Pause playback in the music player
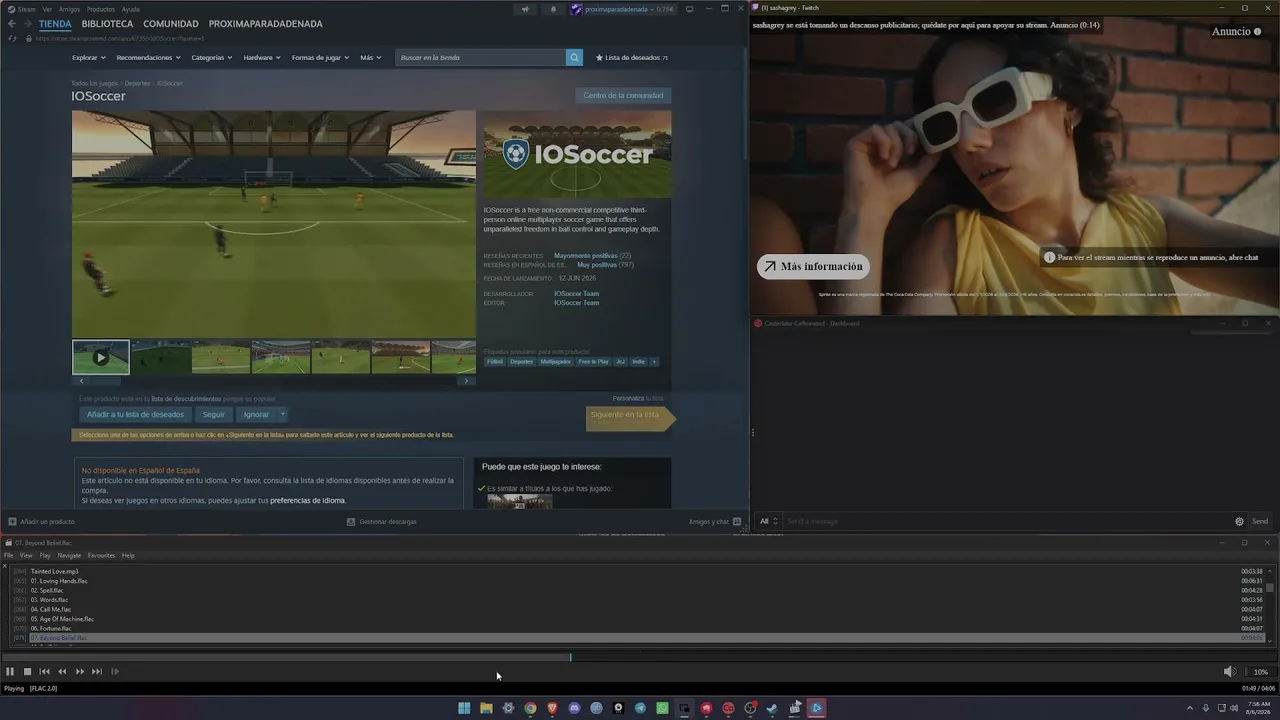The width and height of the screenshot is (1280, 720). pos(10,672)
